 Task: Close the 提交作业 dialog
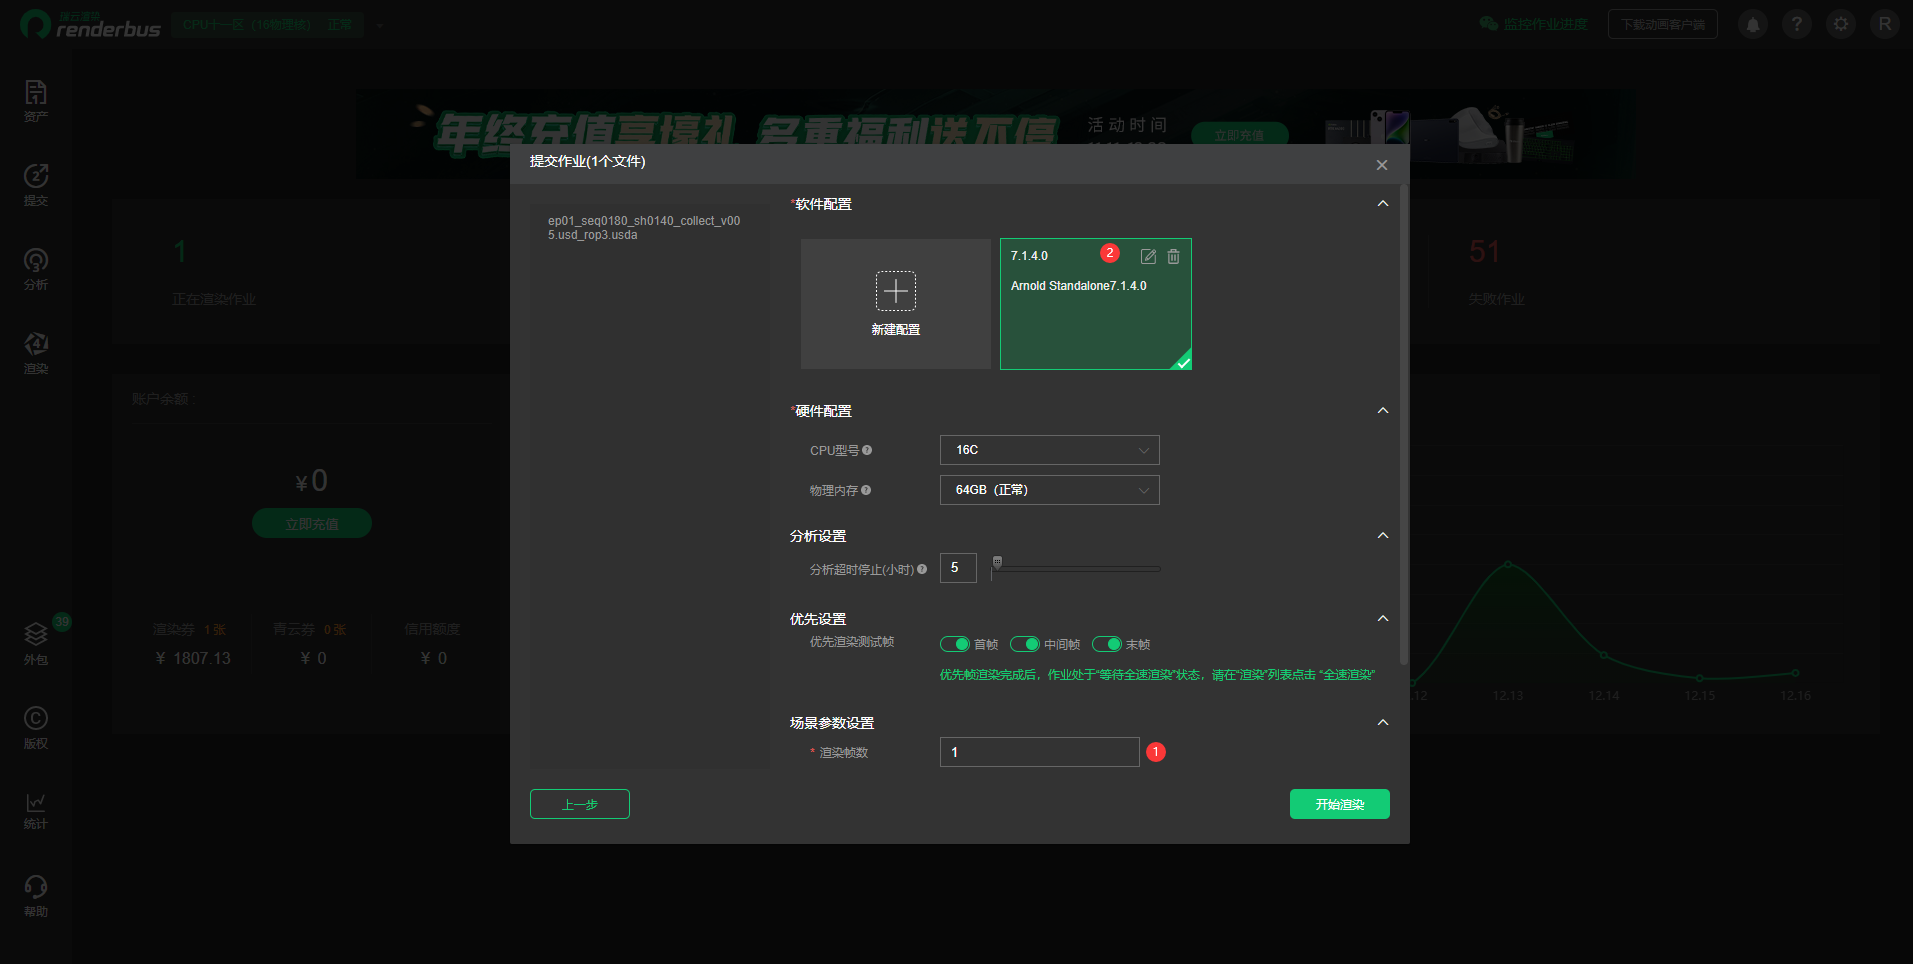[1381, 165]
